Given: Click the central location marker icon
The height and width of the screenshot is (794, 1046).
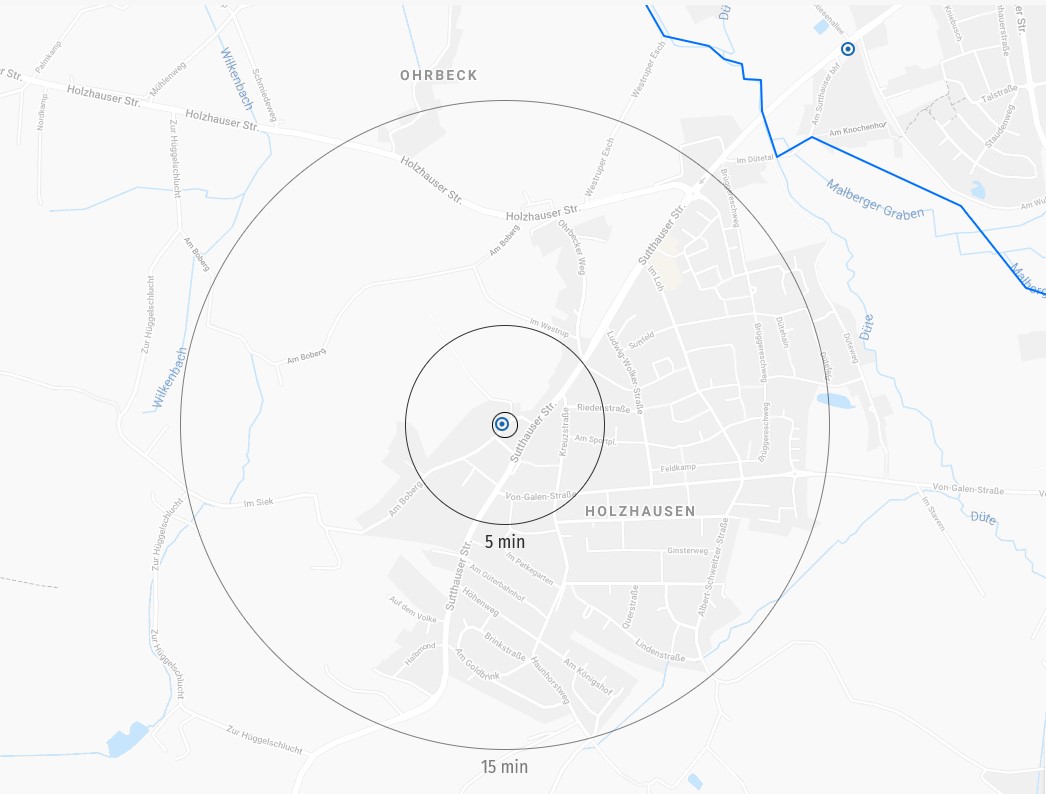Looking at the screenshot, I should [502, 424].
